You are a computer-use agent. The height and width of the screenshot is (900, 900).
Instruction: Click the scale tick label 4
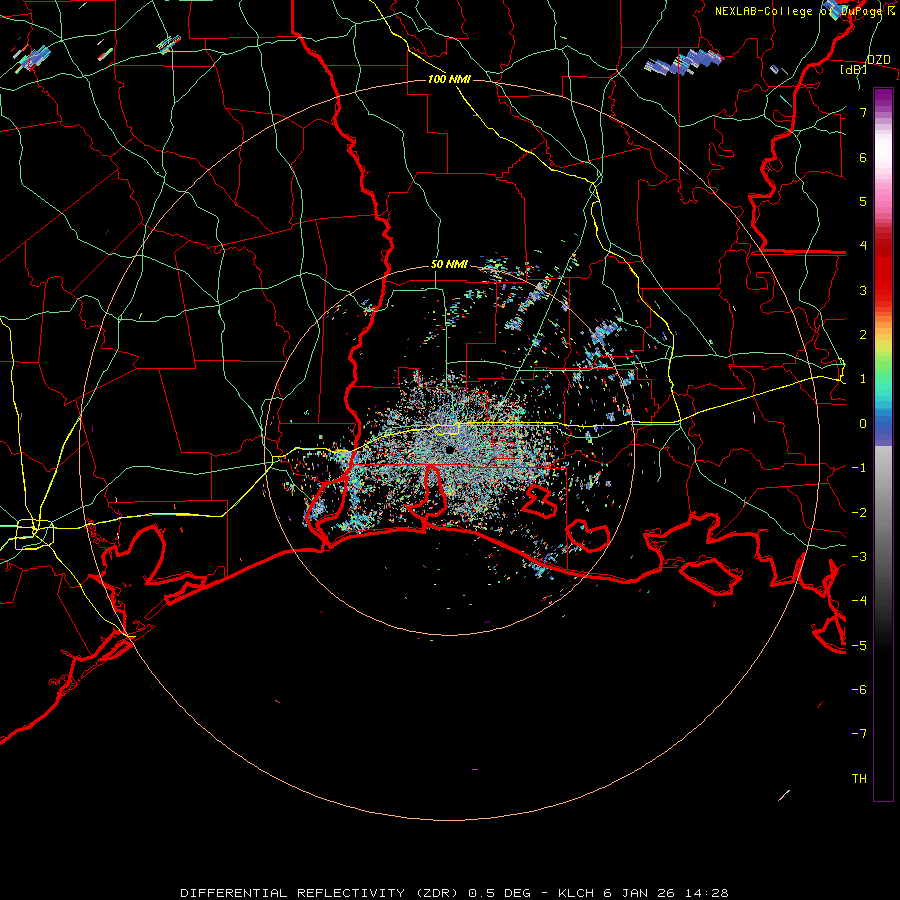863,246
